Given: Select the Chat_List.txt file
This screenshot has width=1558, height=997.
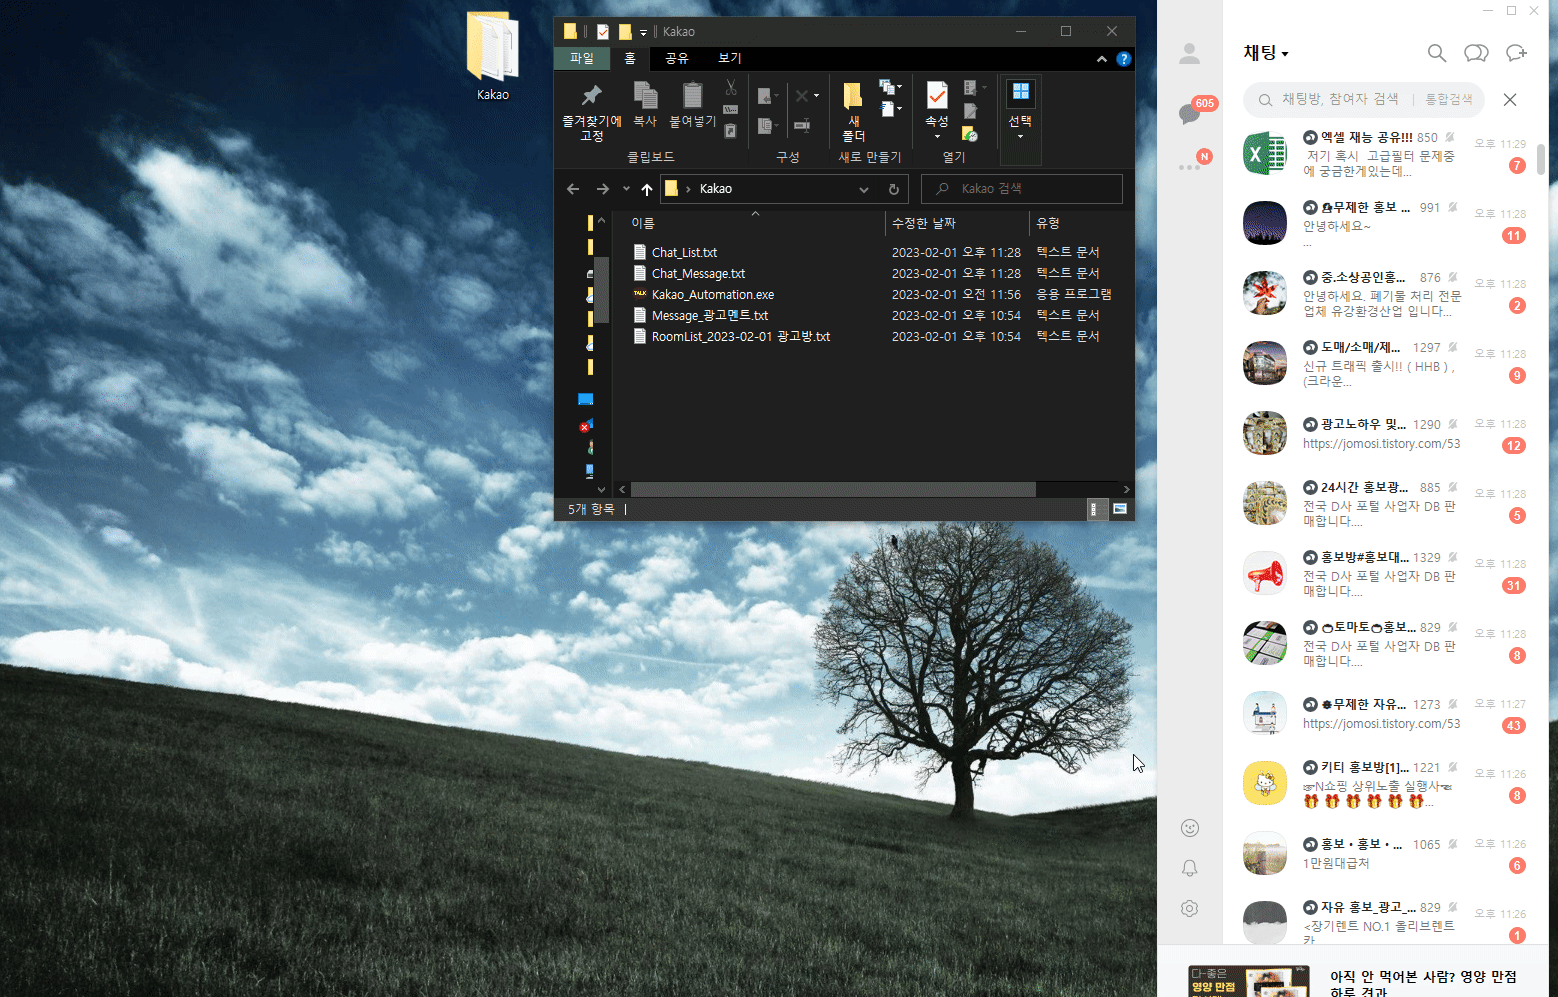Looking at the screenshot, I should click(x=684, y=253).
